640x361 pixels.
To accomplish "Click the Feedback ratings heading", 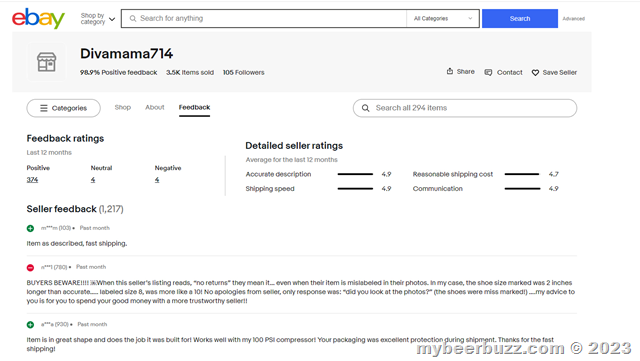I will coord(65,138).
